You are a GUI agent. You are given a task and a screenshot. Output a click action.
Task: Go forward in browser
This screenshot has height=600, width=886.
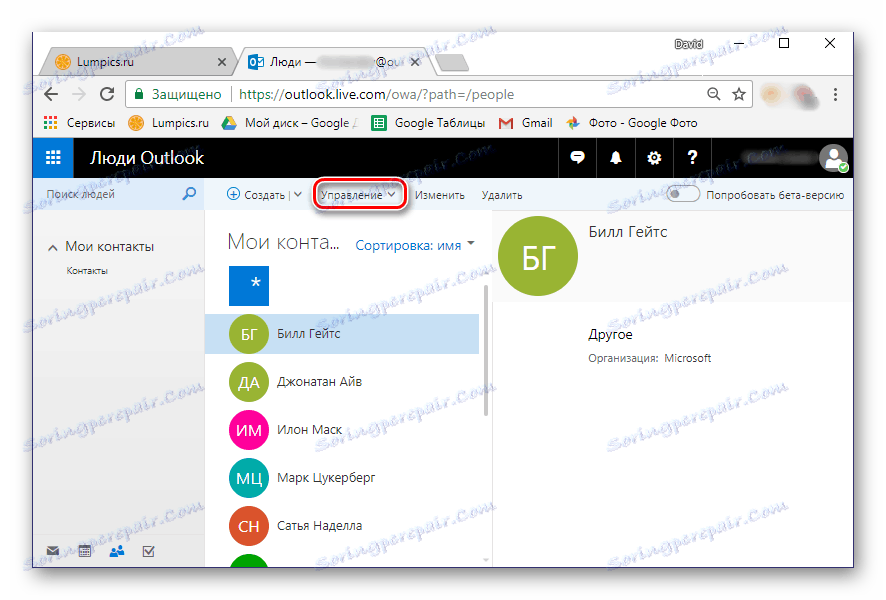click(79, 94)
